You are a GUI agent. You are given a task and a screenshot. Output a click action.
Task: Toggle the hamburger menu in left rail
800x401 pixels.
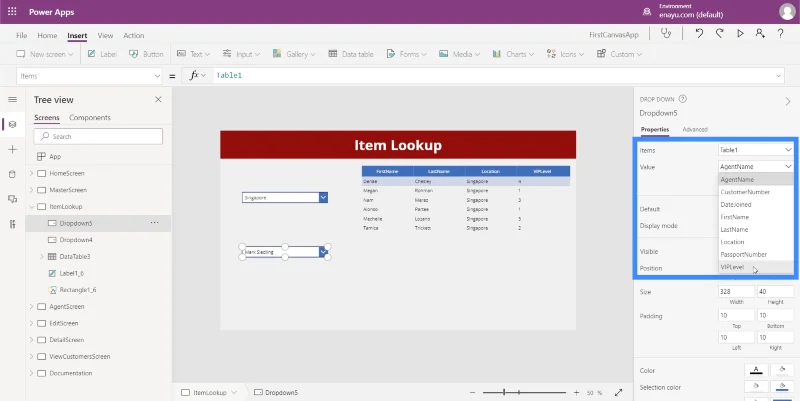coord(13,99)
